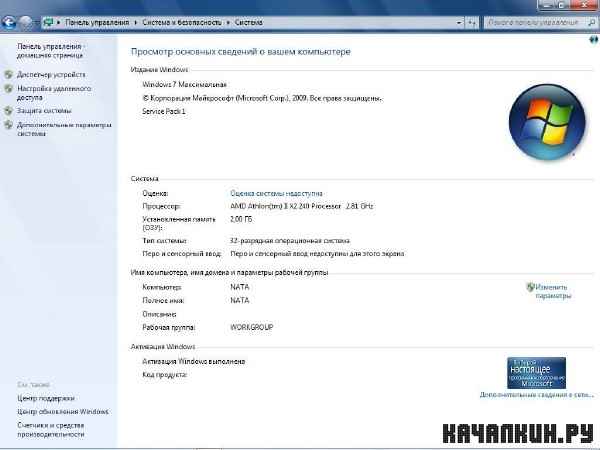The image size is (600, 450).
Task: Click the "WORKGROUP" workgroup value
Action: [x=251, y=327]
